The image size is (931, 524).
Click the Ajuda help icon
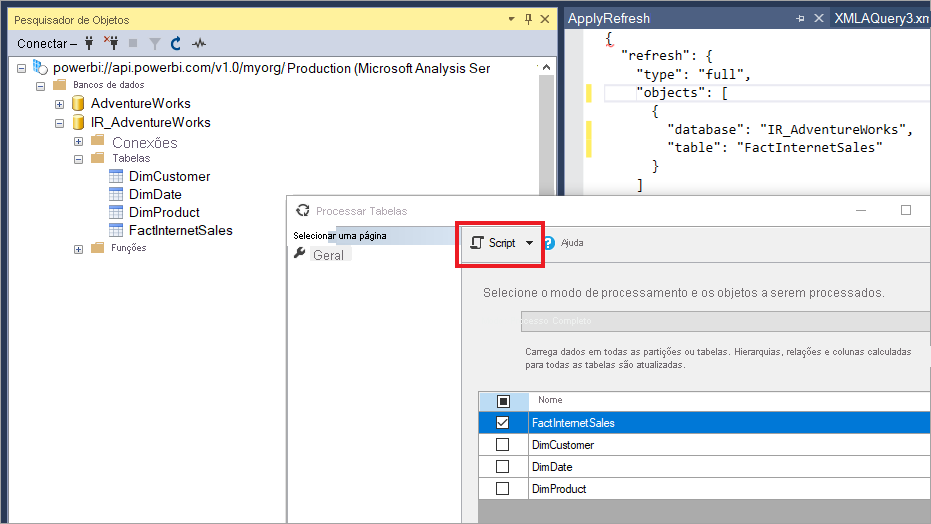point(549,243)
